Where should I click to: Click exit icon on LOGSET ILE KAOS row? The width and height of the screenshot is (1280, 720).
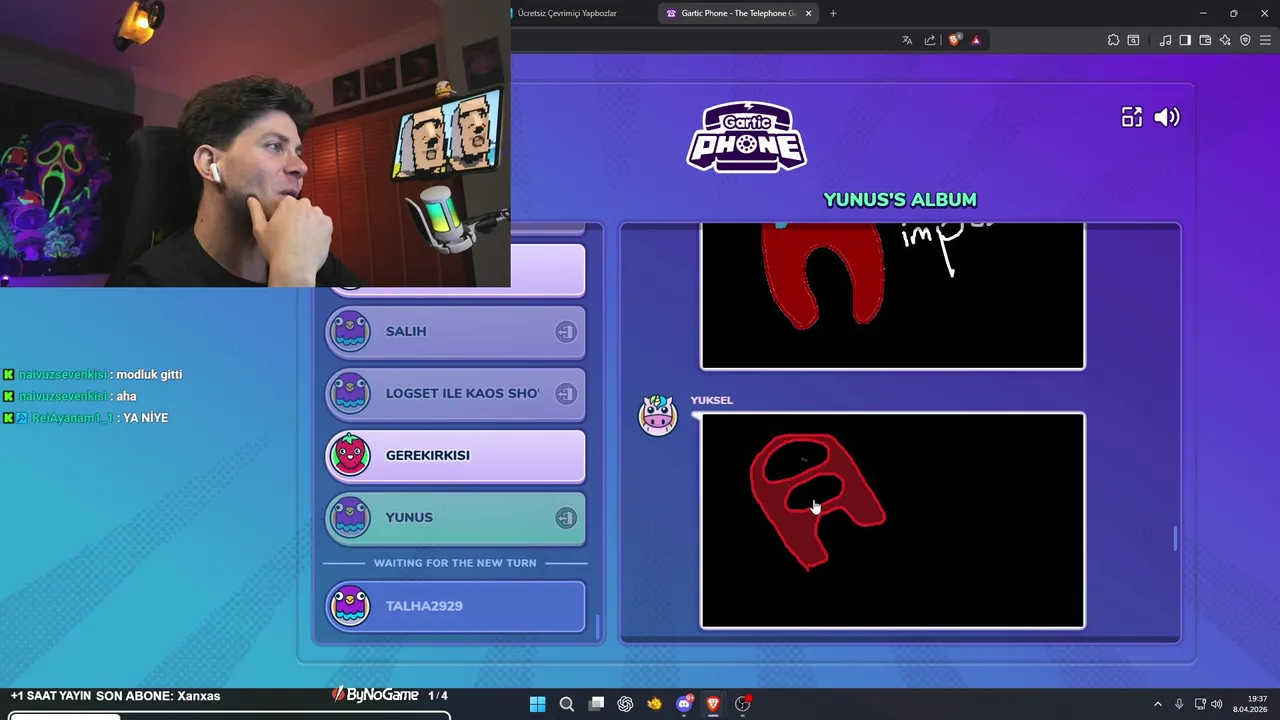(566, 394)
